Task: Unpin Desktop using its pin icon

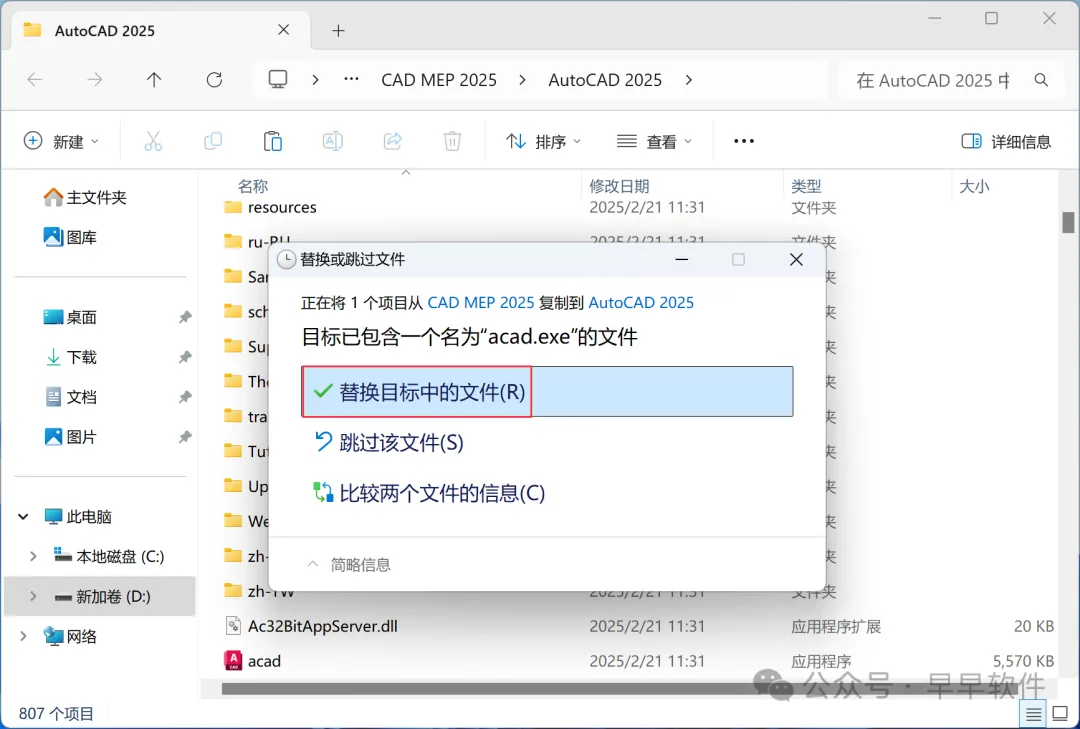Action: tap(185, 317)
